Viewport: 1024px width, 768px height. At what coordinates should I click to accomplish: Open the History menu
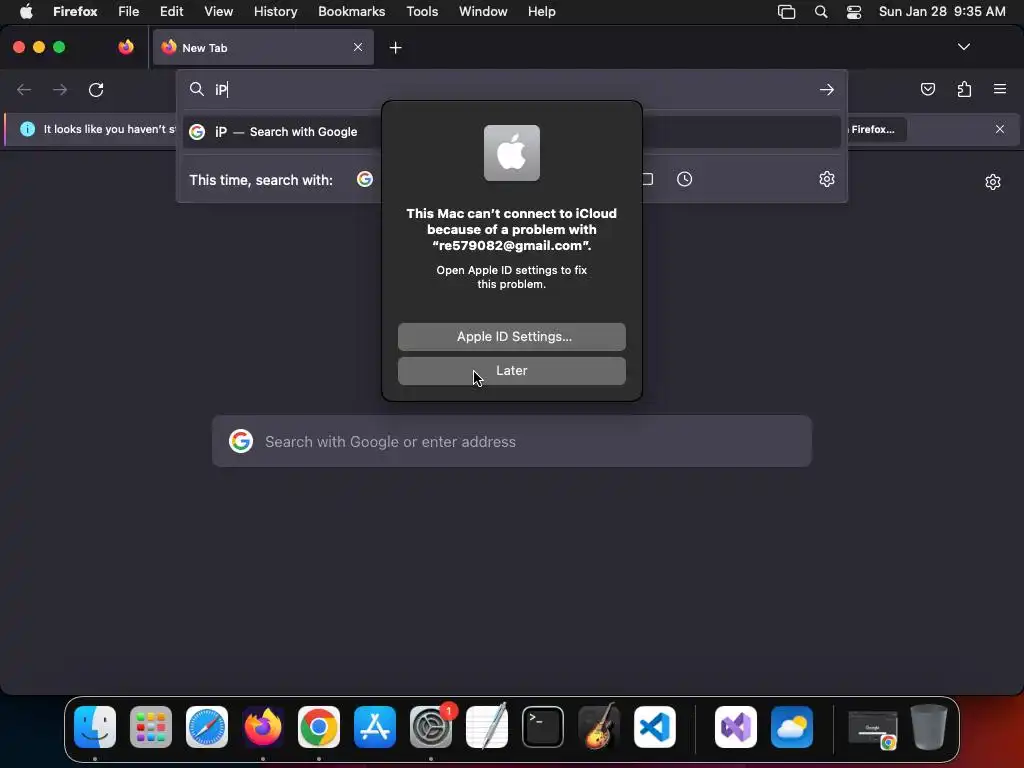[275, 12]
